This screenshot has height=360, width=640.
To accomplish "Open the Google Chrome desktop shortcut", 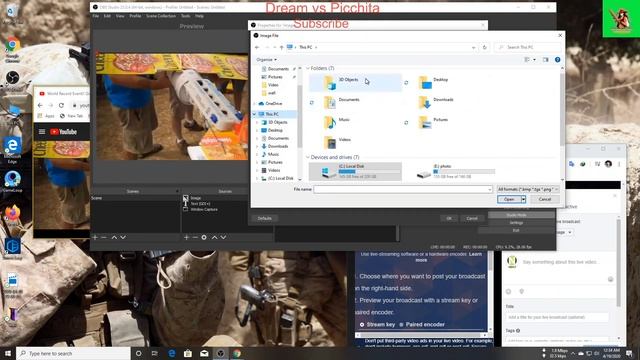I will point(12,50).
